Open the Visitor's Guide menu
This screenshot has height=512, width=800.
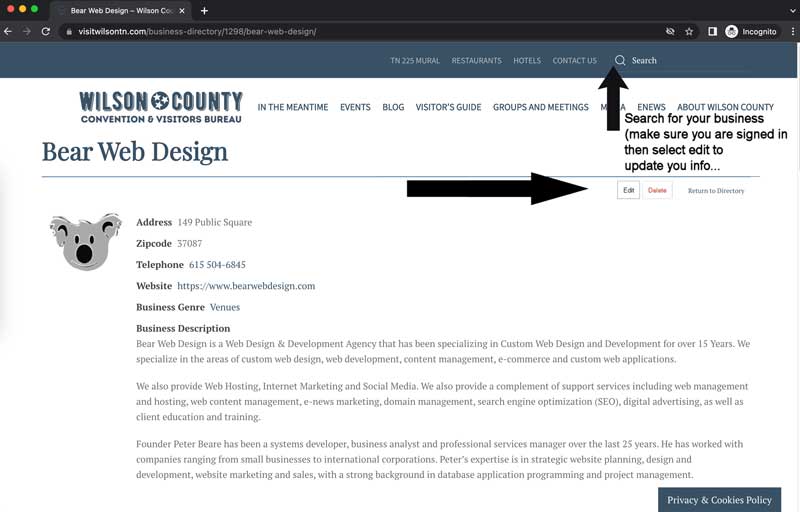click(448, 107)
